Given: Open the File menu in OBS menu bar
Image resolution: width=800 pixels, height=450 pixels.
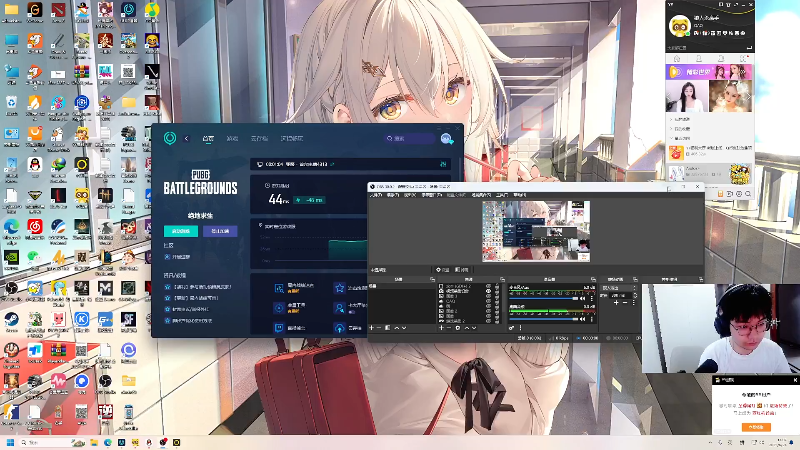Looking at the screenshot, I should coord(376,195).
